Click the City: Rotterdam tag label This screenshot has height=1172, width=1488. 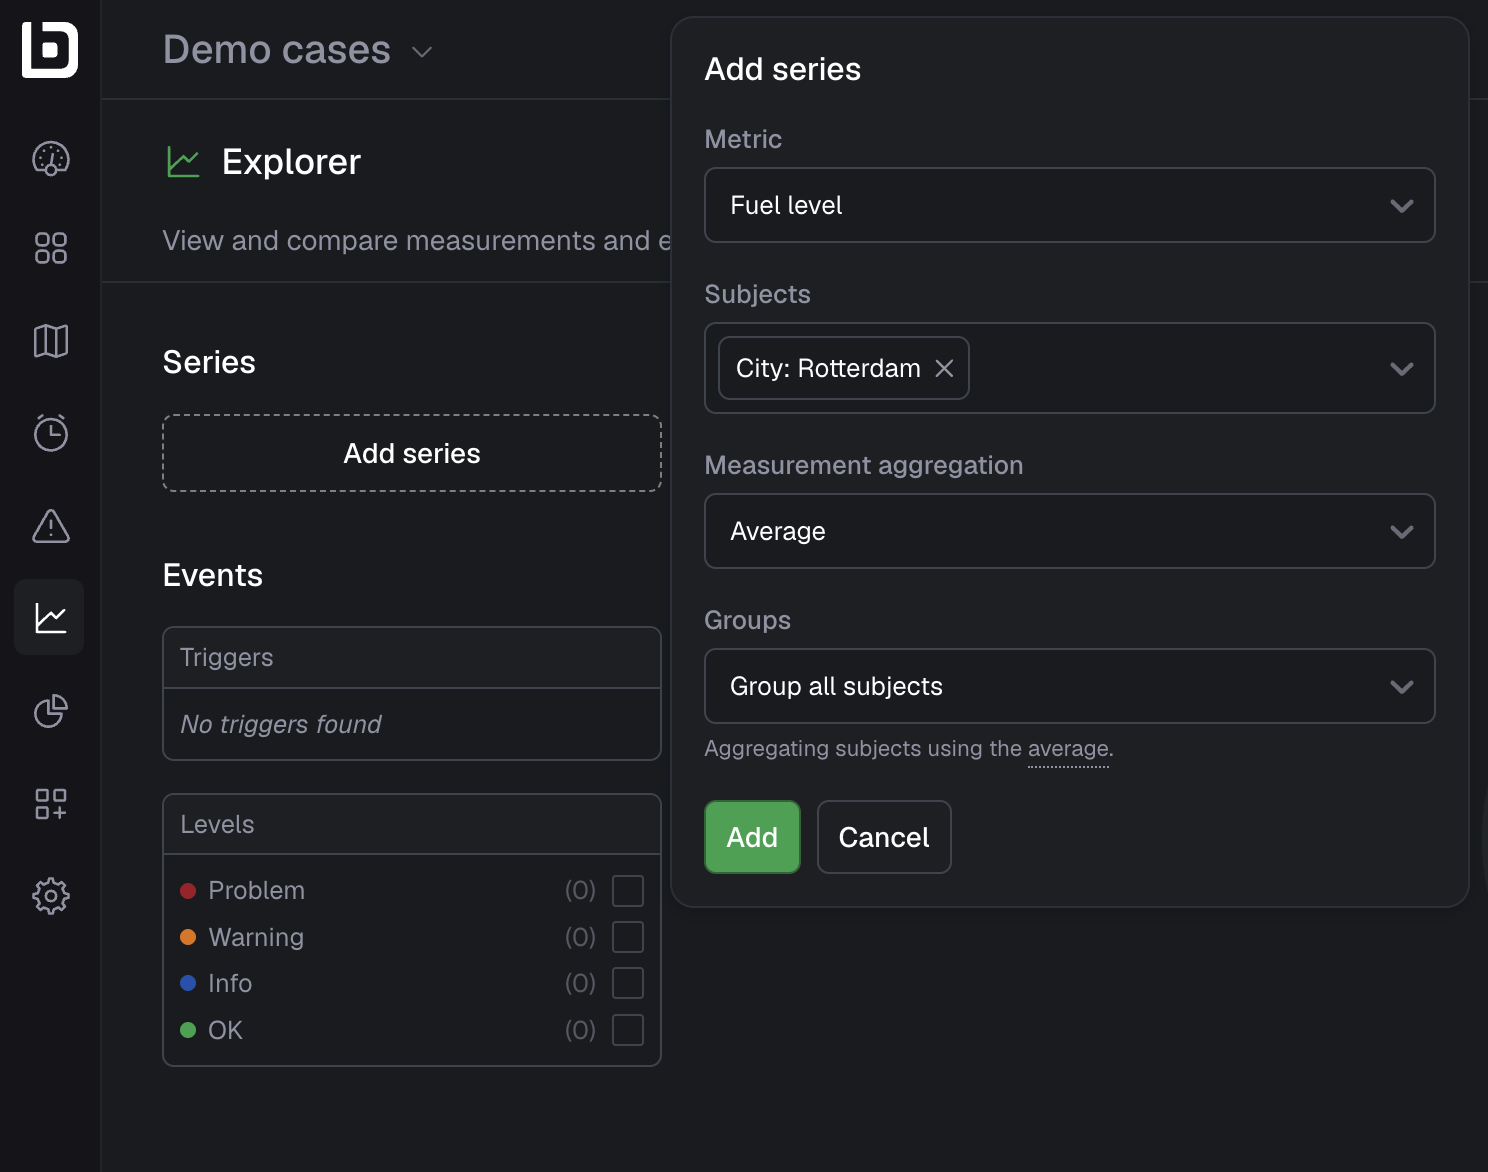(x=828, y=368)
